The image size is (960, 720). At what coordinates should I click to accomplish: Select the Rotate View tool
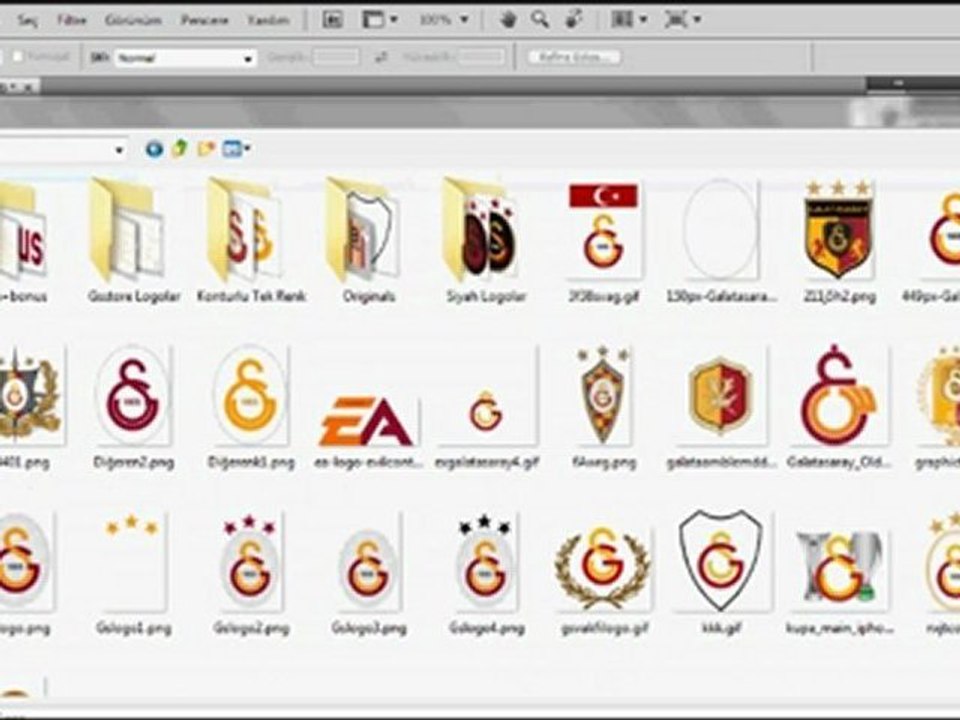pyautogui.click(x=574, y=20)
